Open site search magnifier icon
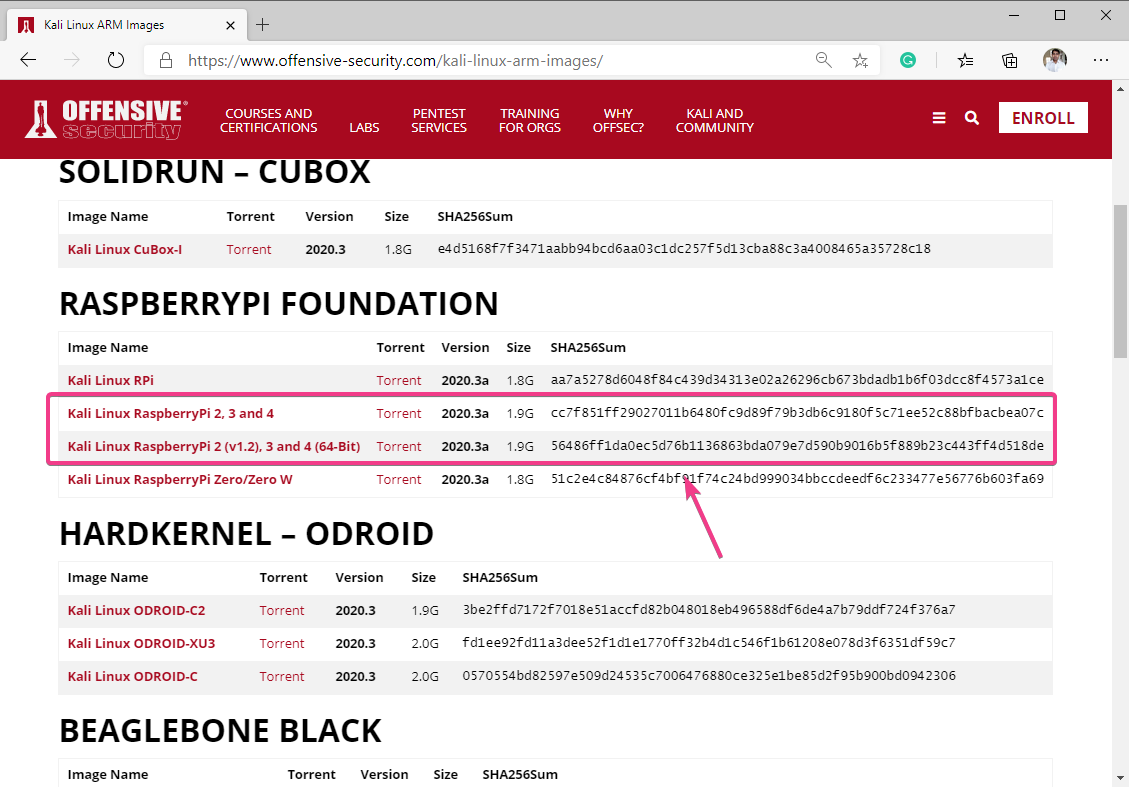1129x787 pixels. (x=972, y=118)
